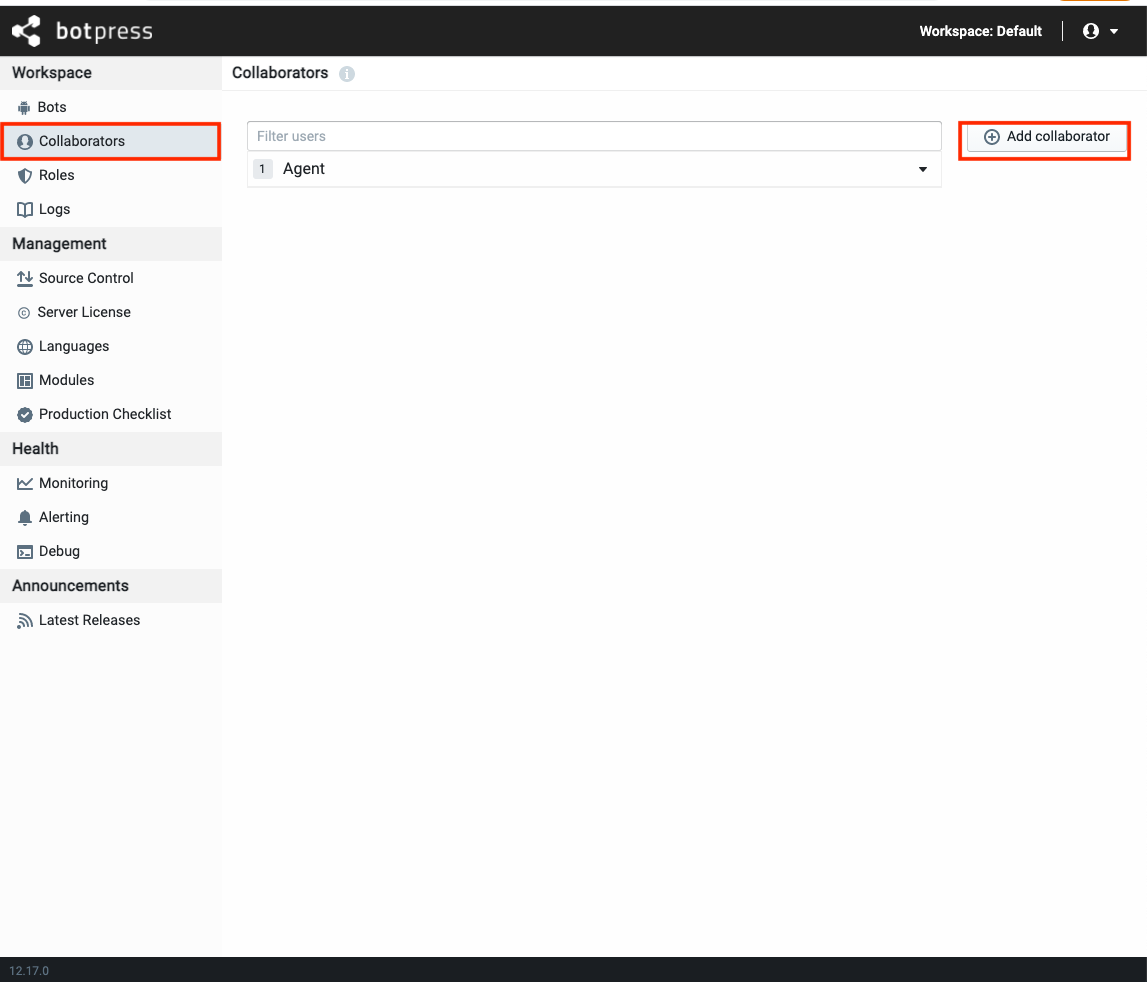Expand the Agent role group arrow
This screenshot has width=1147, height=982.
(x=923, y=170)
